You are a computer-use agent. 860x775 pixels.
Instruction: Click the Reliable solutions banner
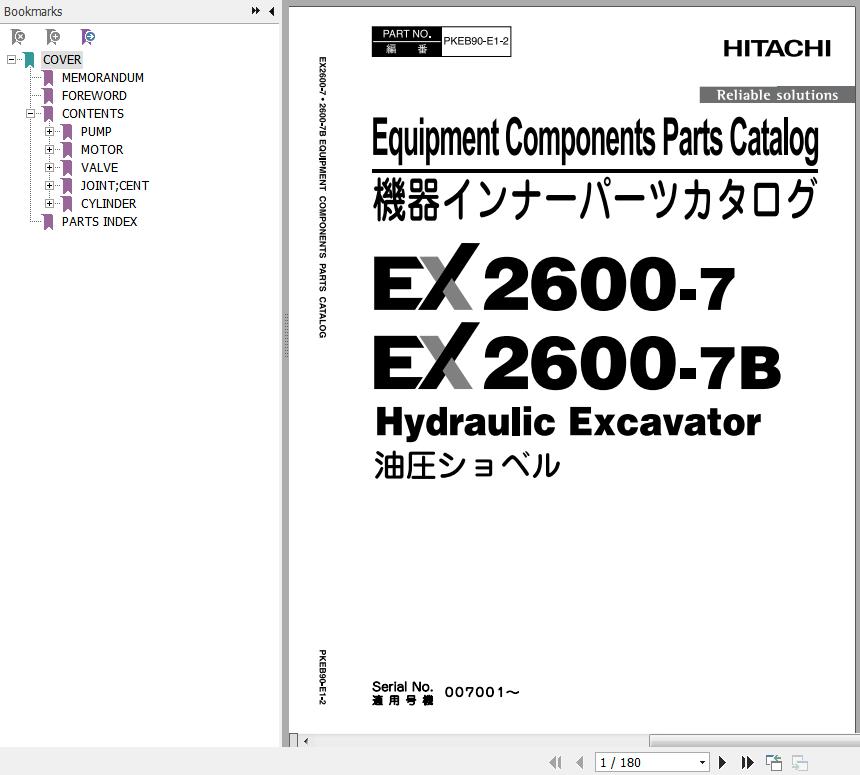tap(777, 94)
